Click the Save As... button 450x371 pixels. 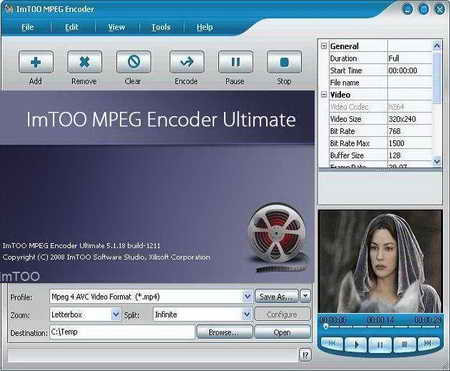276,296
